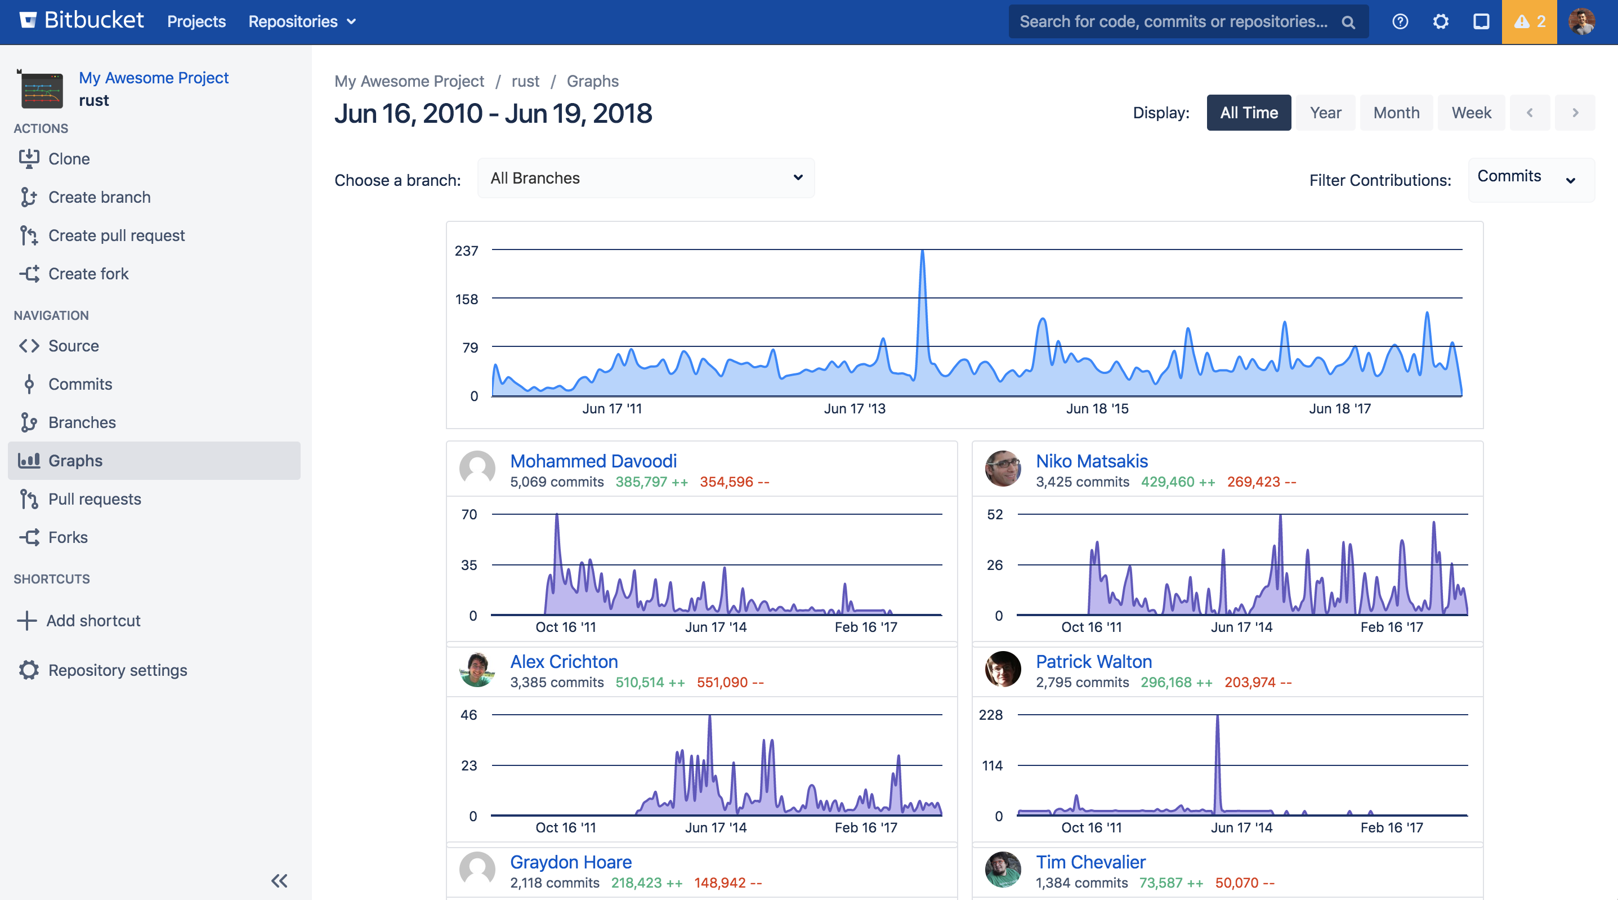Image resolution: width=1618 pixels, height=900 pixels.
Task: Click the Clone icon in sidebar
Action: click(29, 159)
